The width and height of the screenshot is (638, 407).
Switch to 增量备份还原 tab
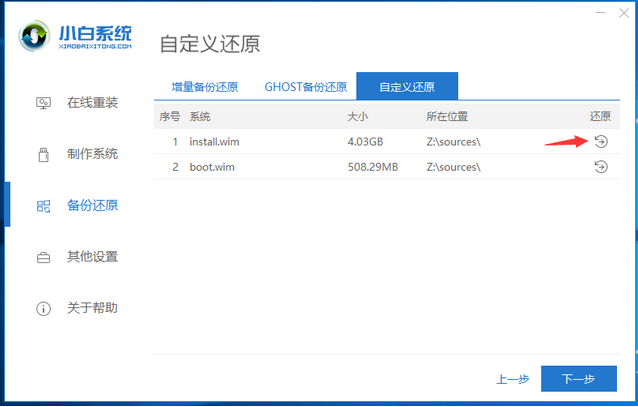click(x=205, y=87)
